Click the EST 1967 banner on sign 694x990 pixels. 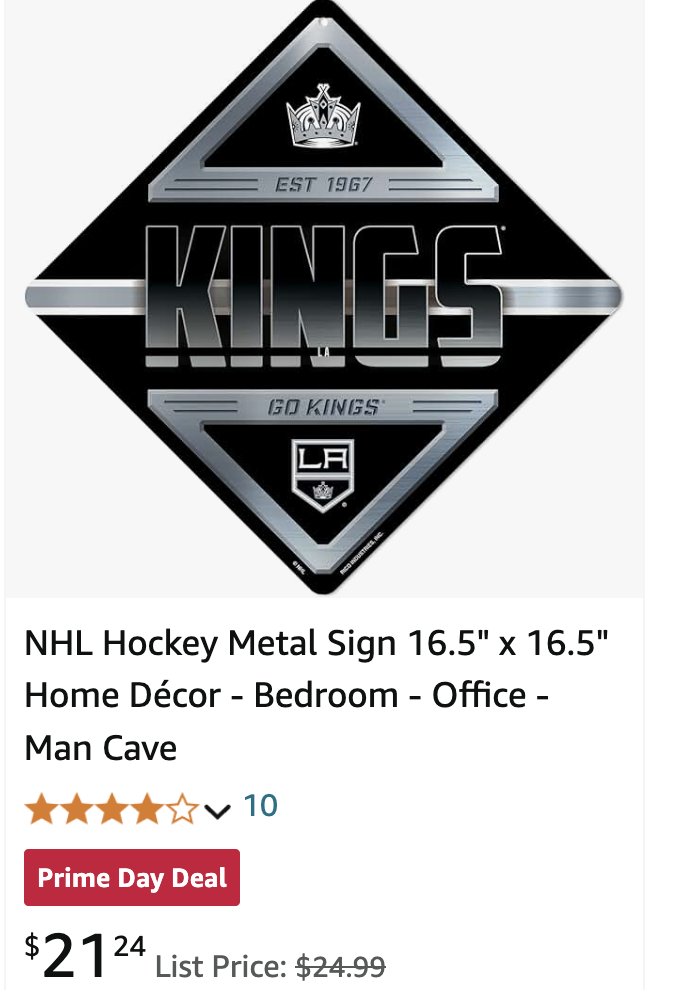[323, 185]
